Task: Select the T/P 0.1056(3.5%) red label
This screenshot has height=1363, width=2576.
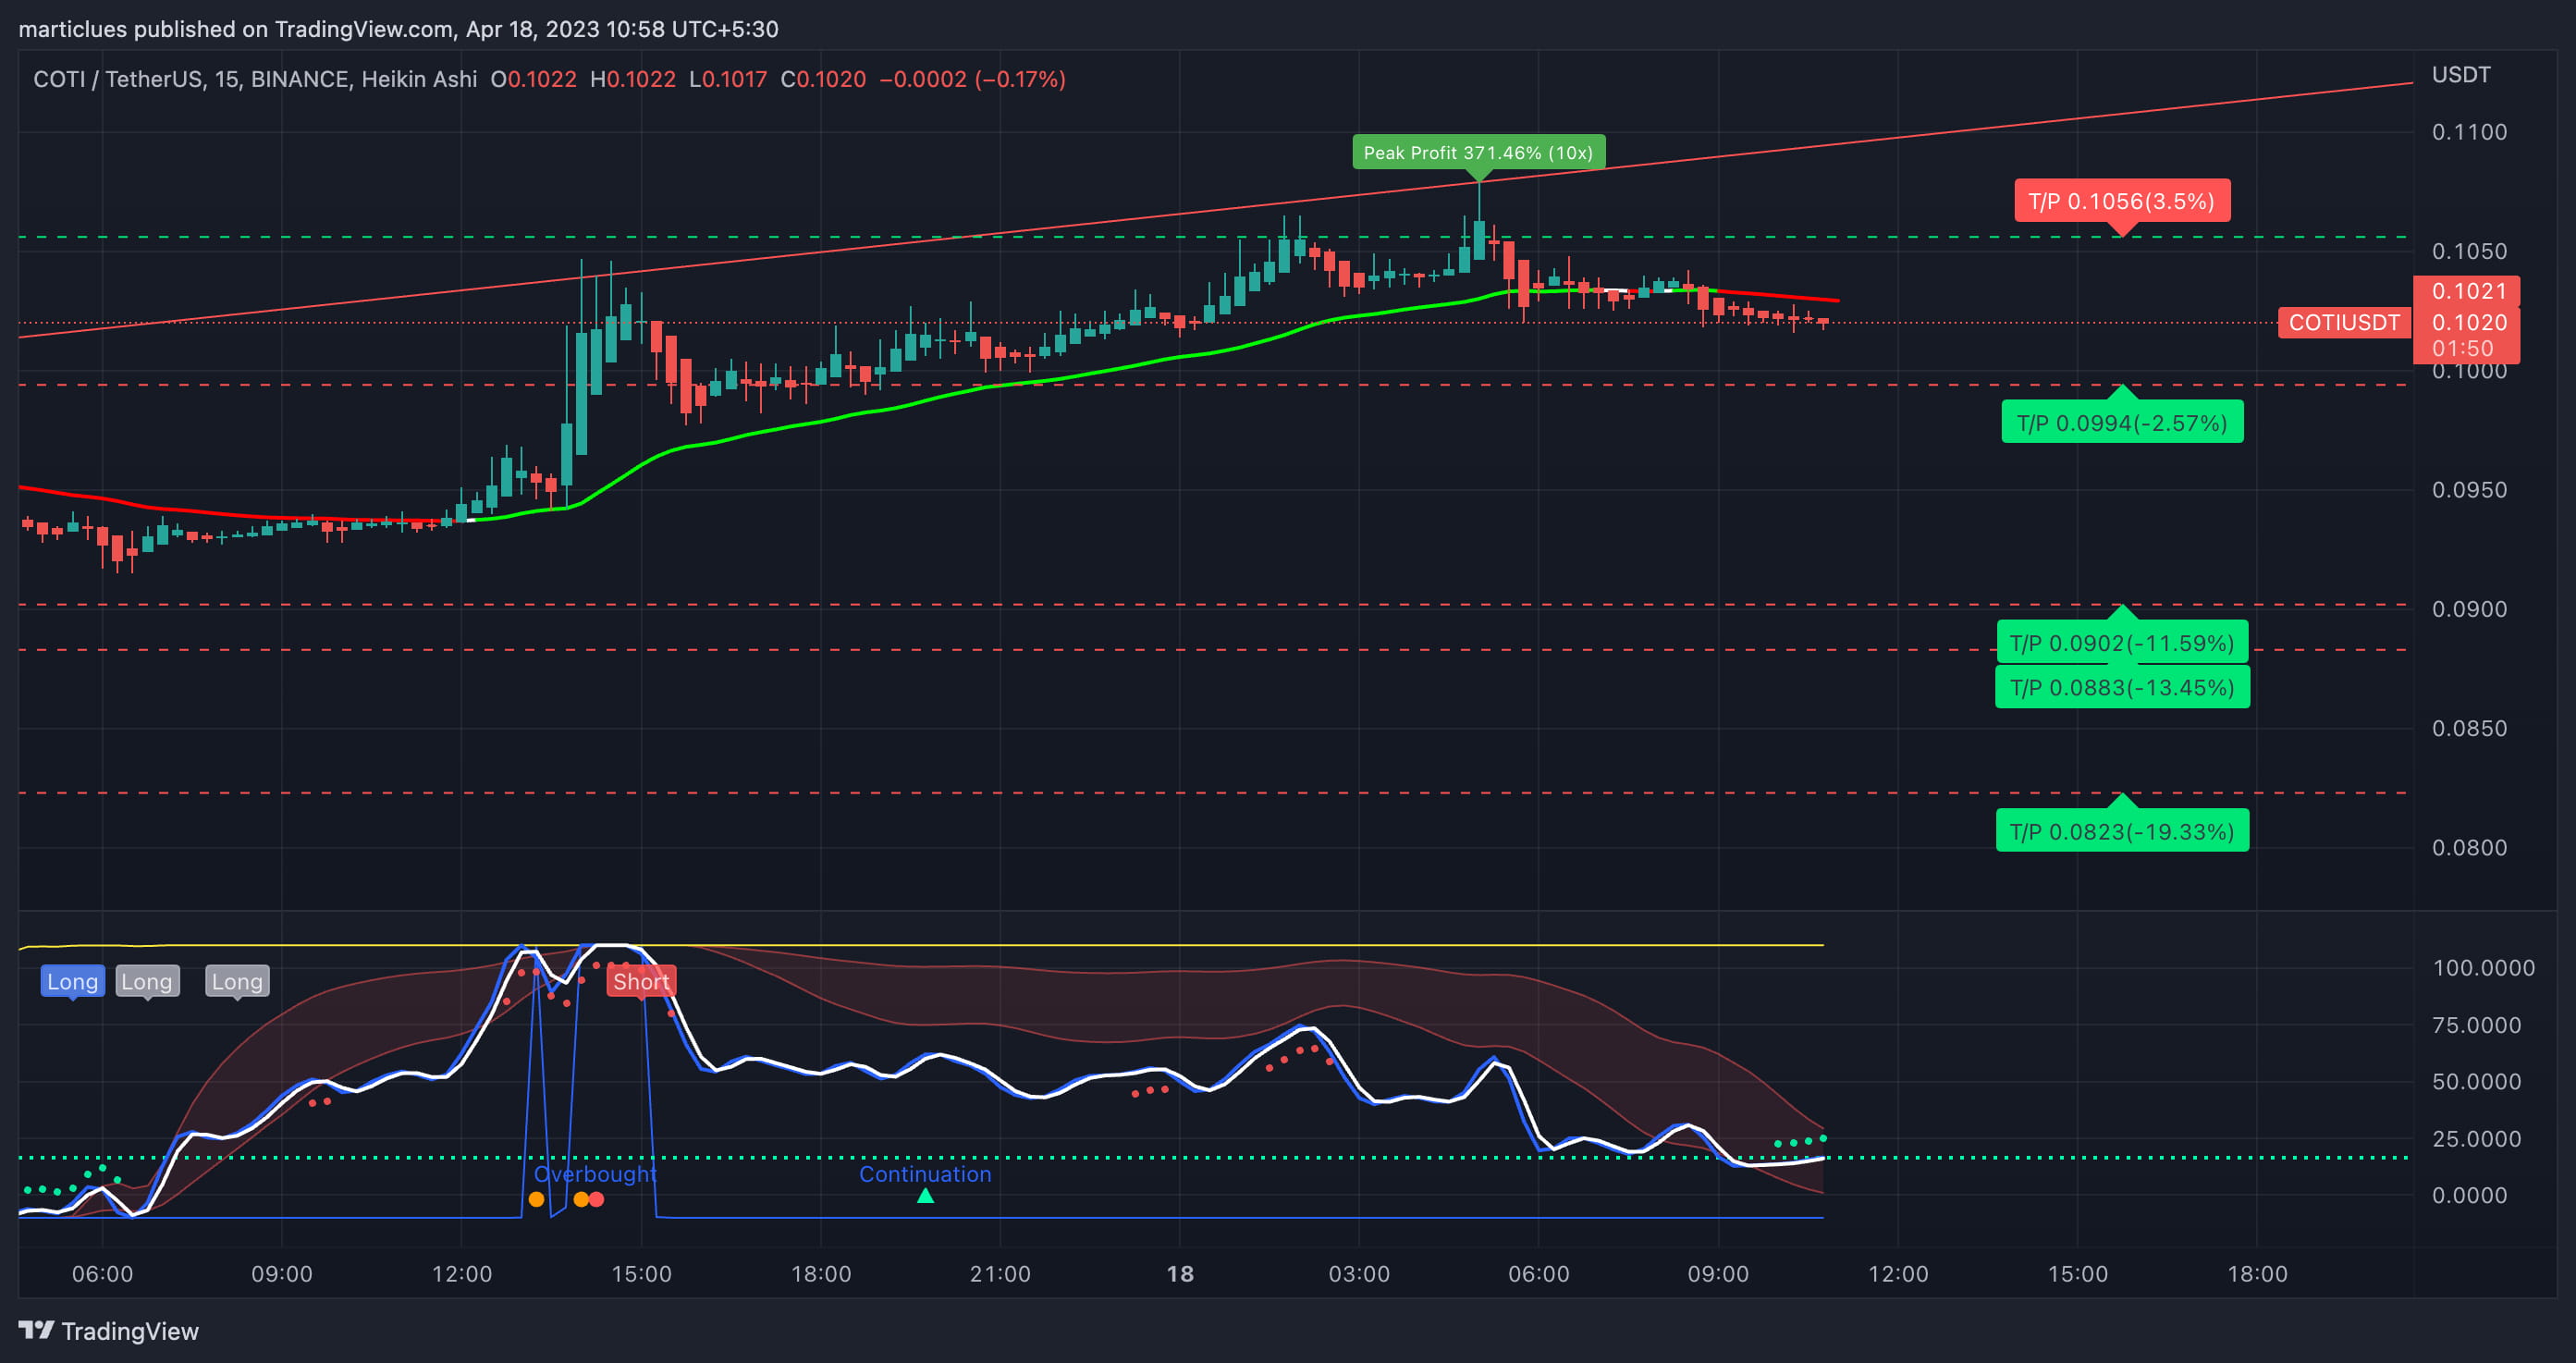Action: click(x=2121, y=201)
